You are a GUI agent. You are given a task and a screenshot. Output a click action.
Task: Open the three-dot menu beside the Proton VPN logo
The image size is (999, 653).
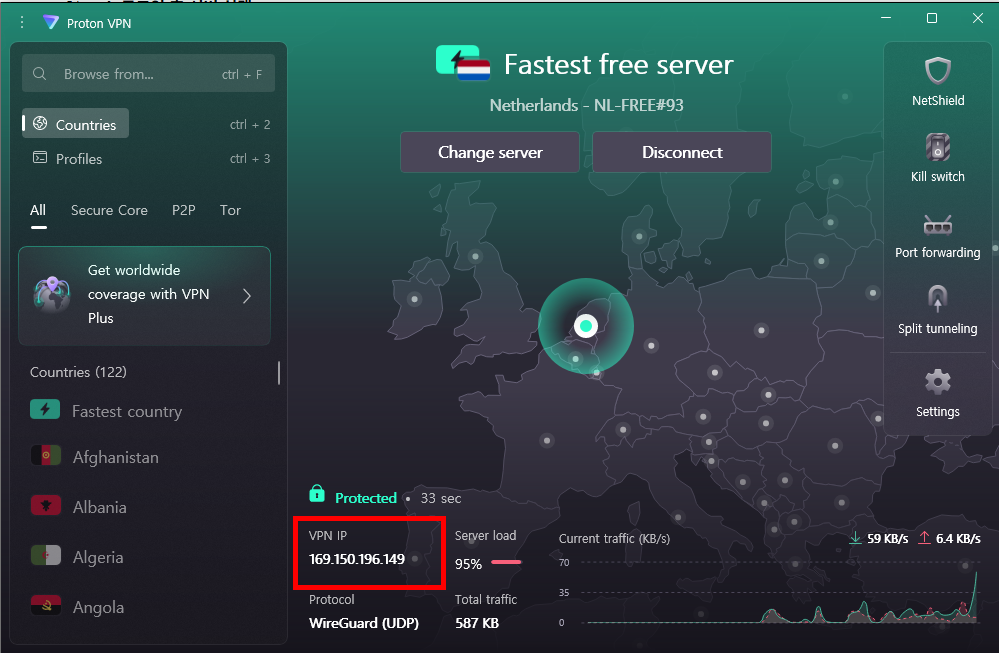22,23
